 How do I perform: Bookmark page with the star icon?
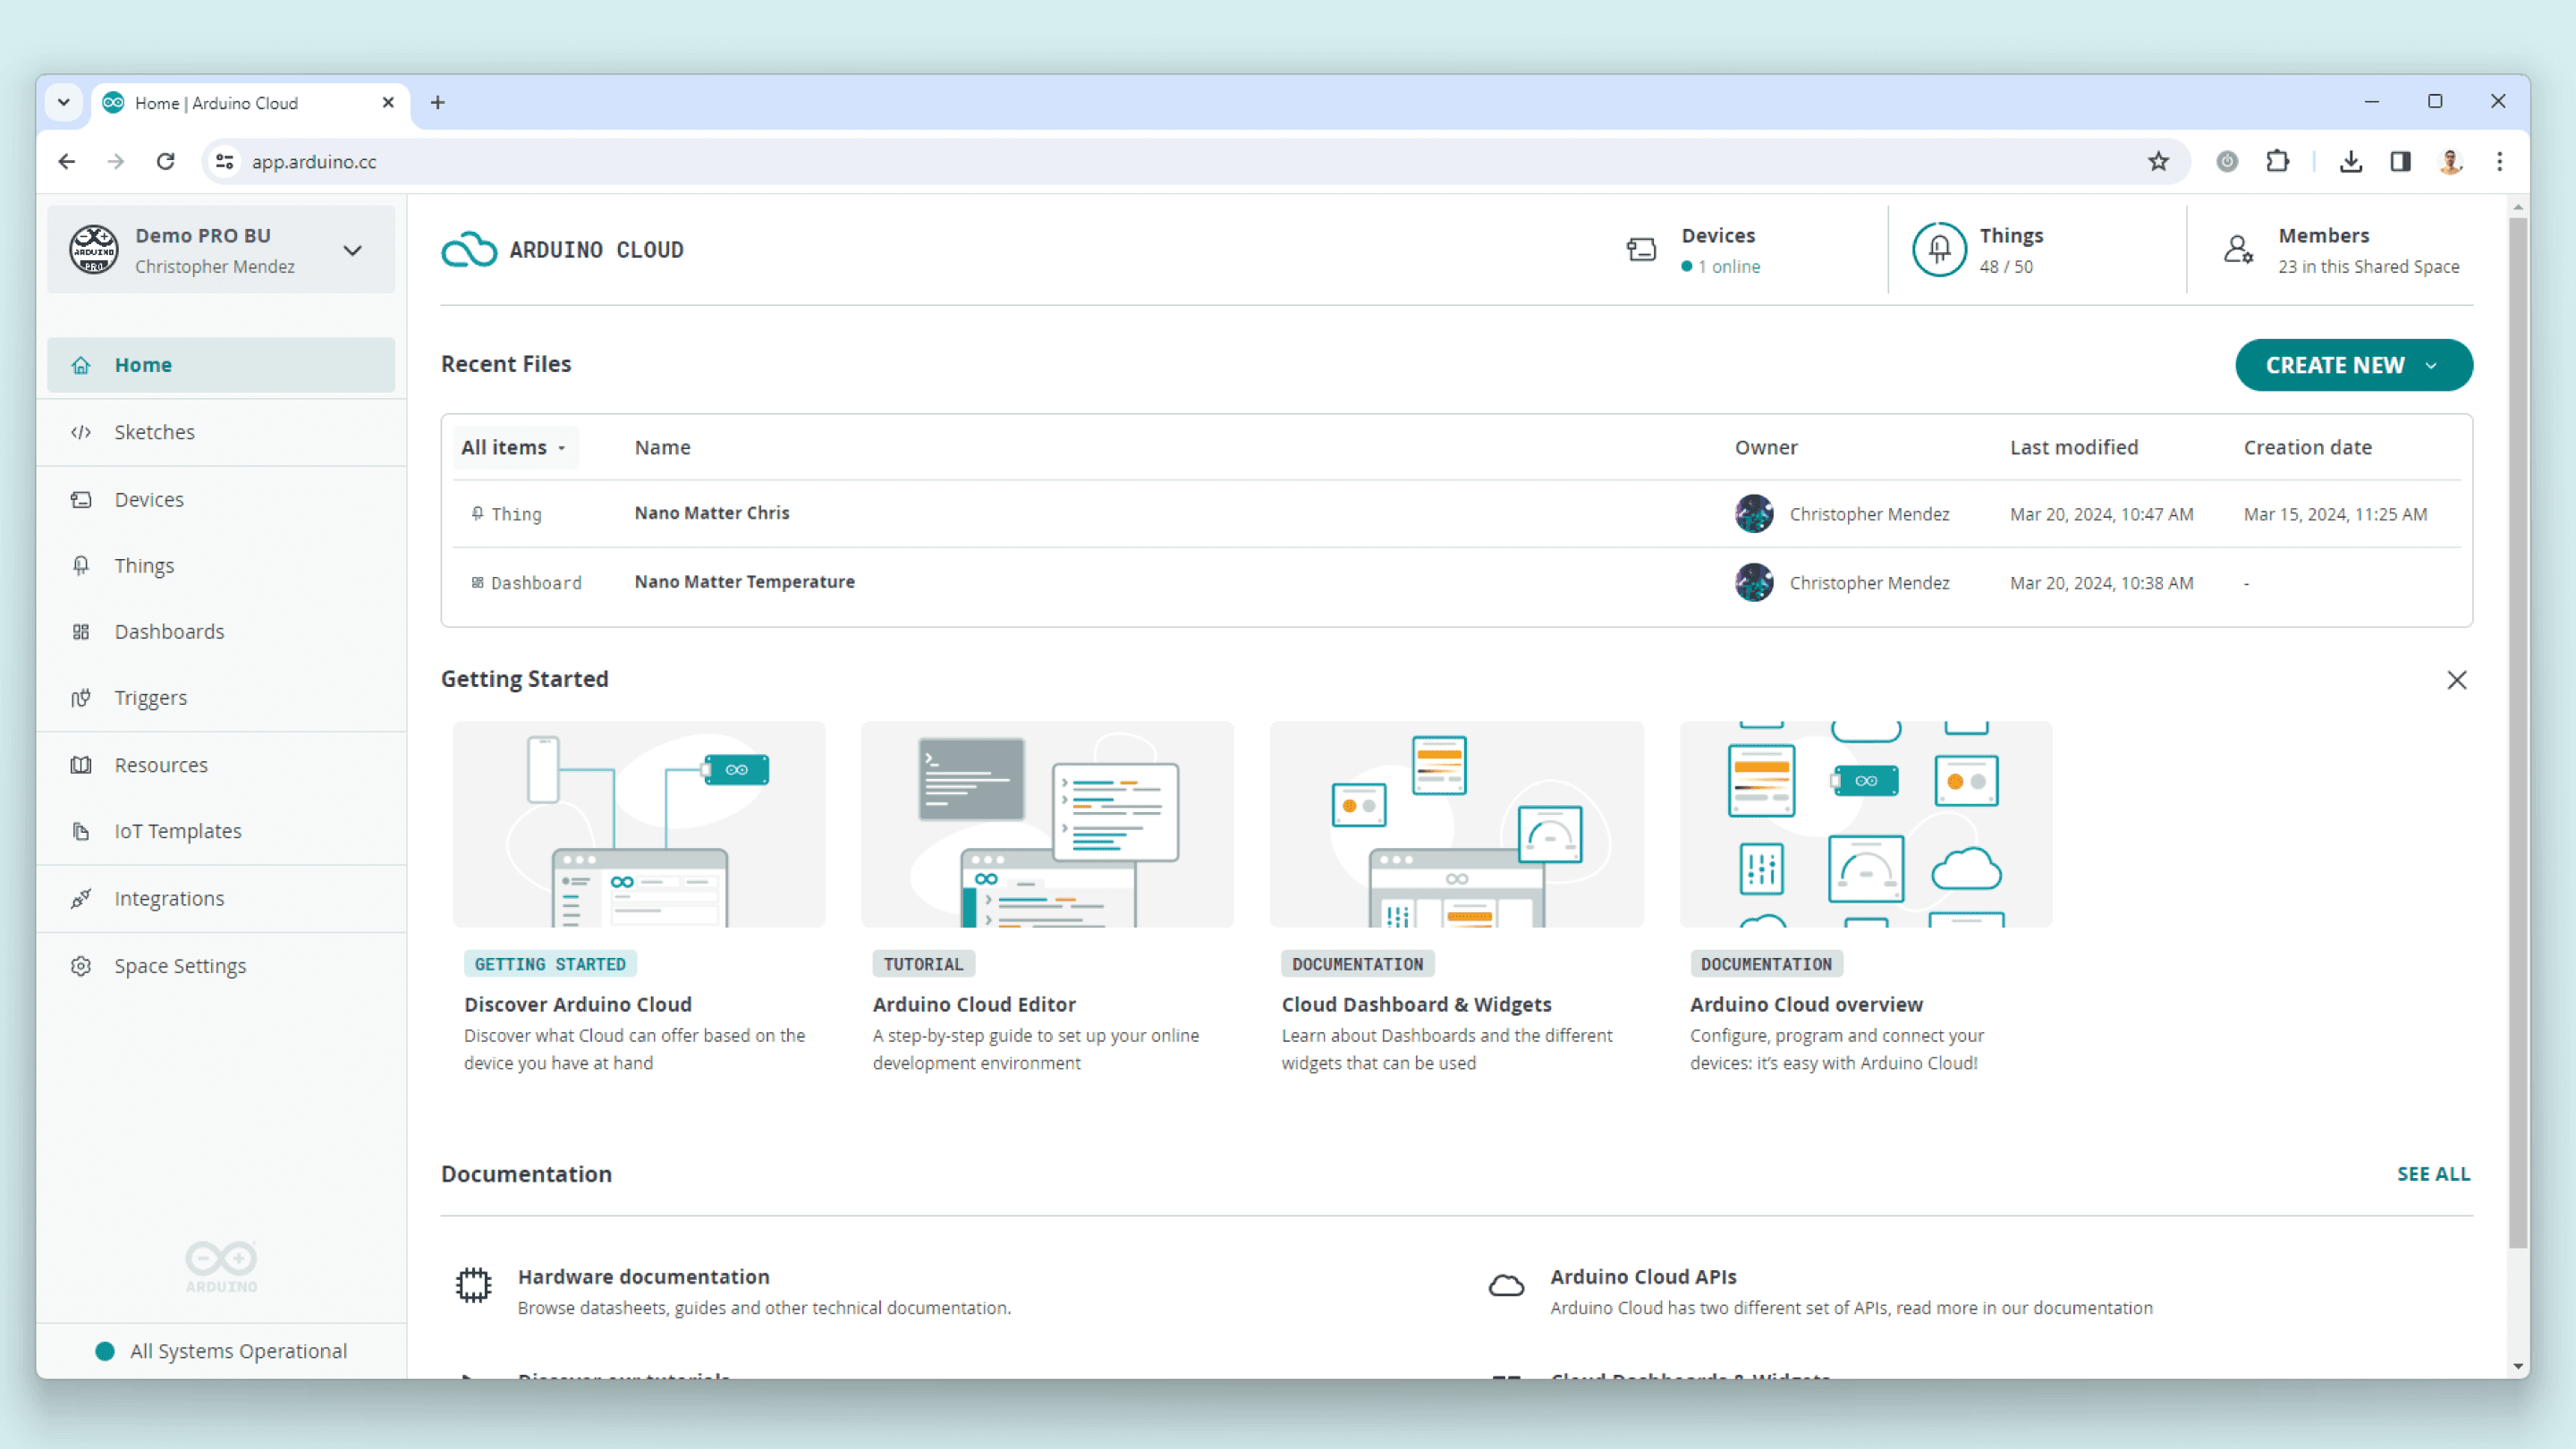2158,162
